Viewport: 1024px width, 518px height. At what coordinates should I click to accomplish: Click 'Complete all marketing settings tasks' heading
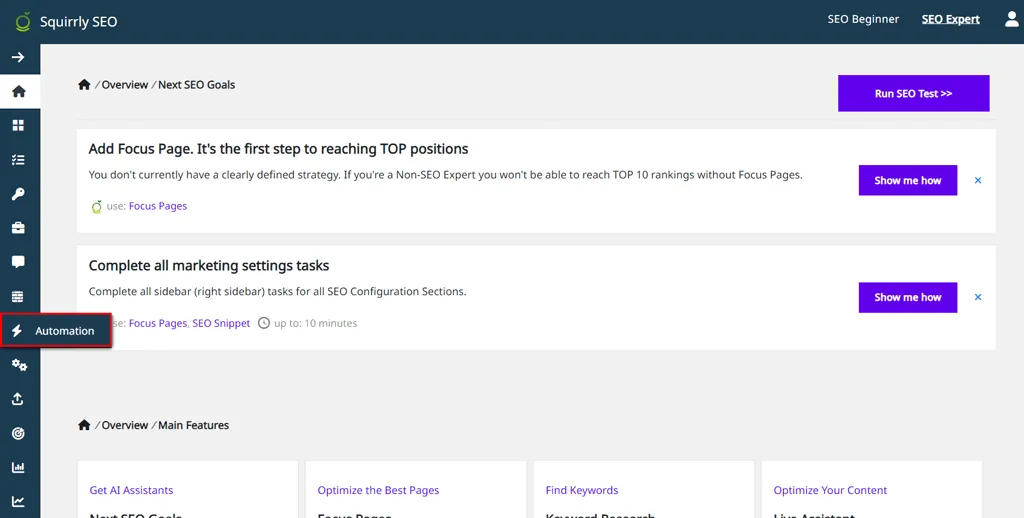(209, 266)
